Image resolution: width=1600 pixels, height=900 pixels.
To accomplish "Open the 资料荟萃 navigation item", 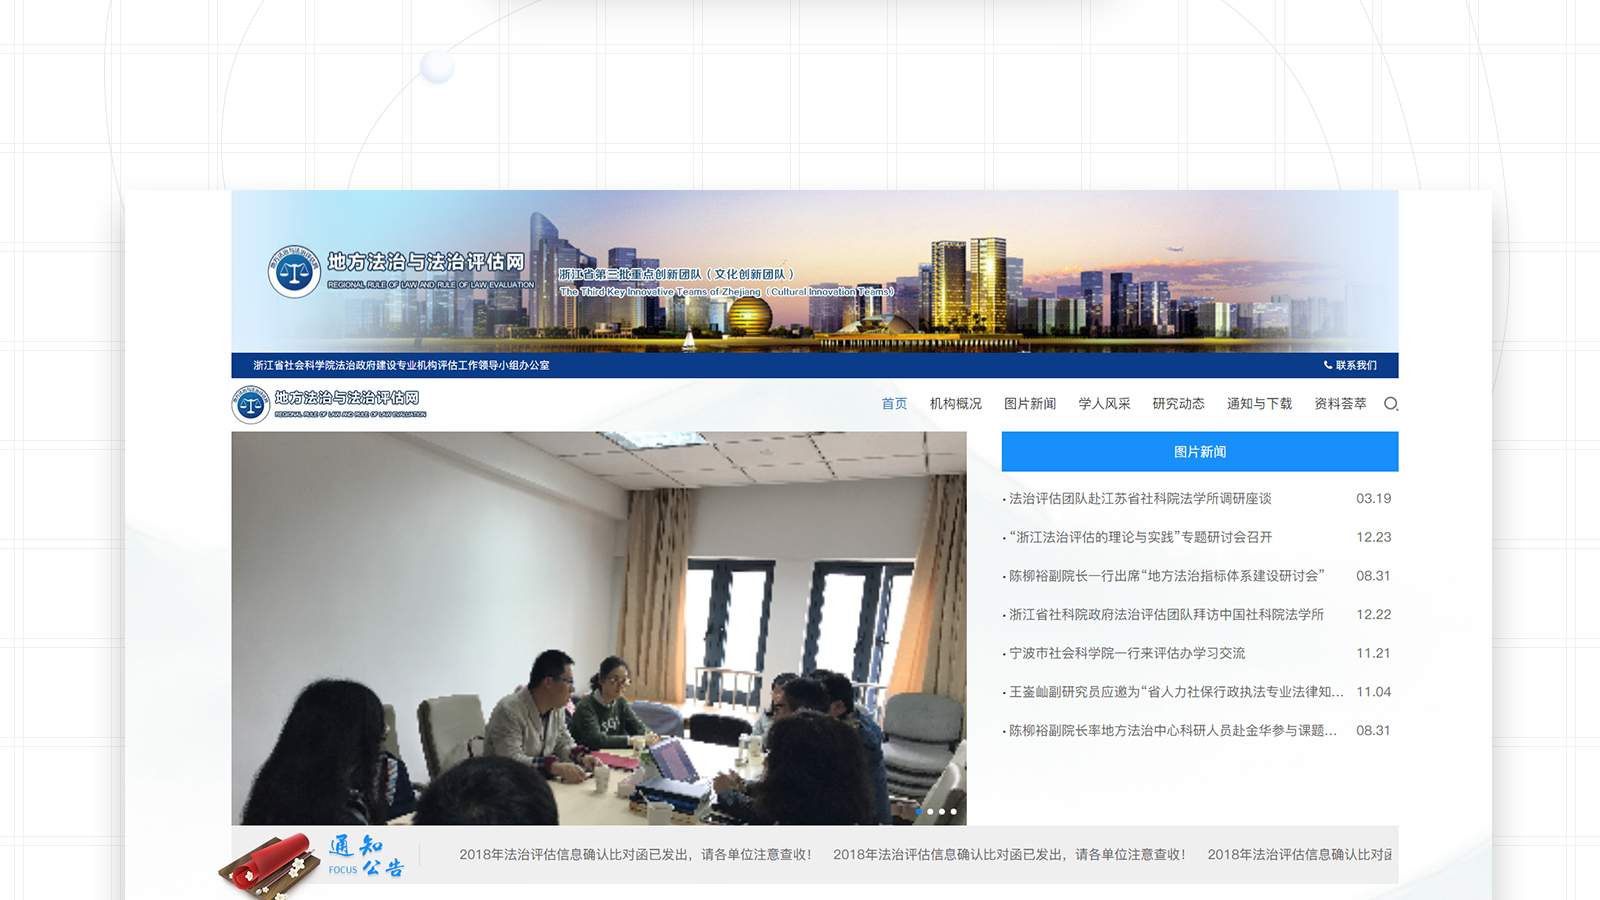I will click(x=1340, y=404).
